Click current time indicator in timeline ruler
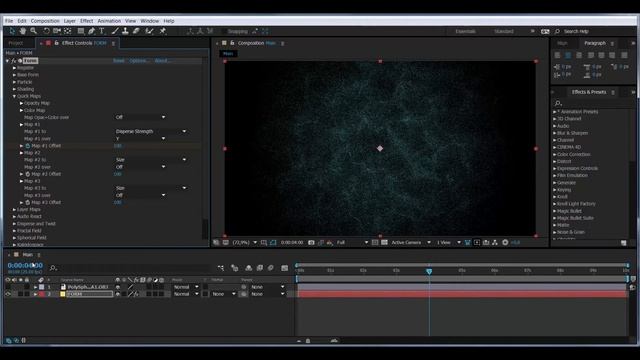640x360 pixels. pos(429,271)
